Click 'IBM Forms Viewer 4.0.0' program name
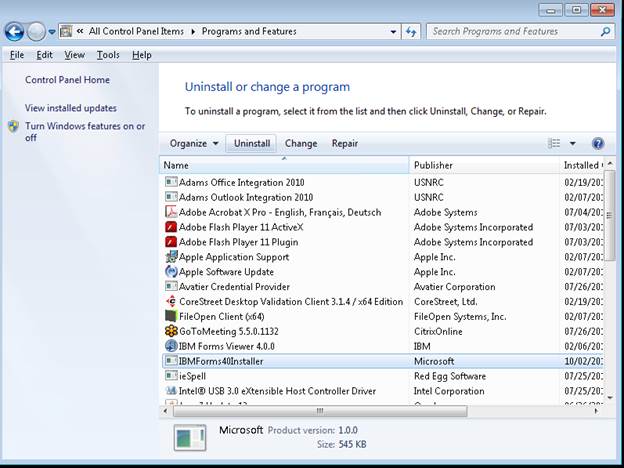This screenshot has width=624, height=468. click(226, 346)
